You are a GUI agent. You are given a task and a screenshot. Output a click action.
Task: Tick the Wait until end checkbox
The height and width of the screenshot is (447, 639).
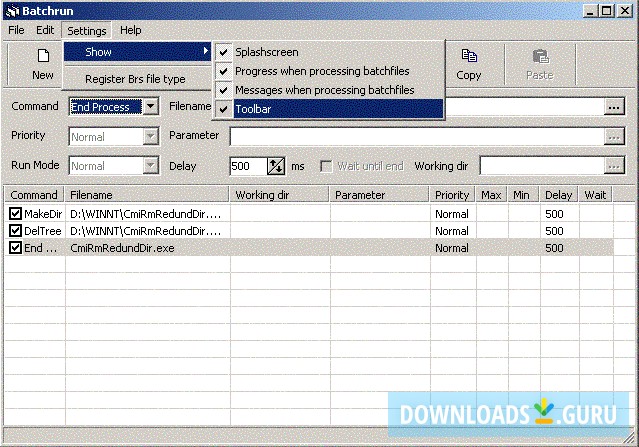click(326, 166)
